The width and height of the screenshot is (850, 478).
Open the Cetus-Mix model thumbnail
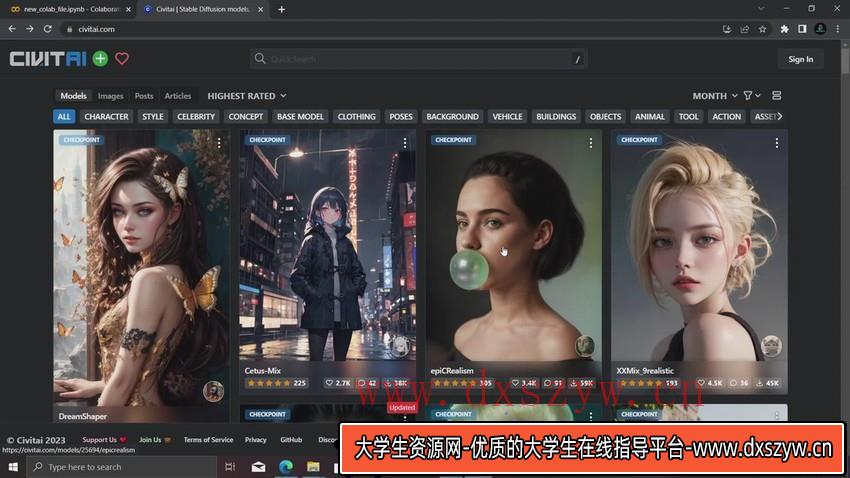click(x=328, y=245)
